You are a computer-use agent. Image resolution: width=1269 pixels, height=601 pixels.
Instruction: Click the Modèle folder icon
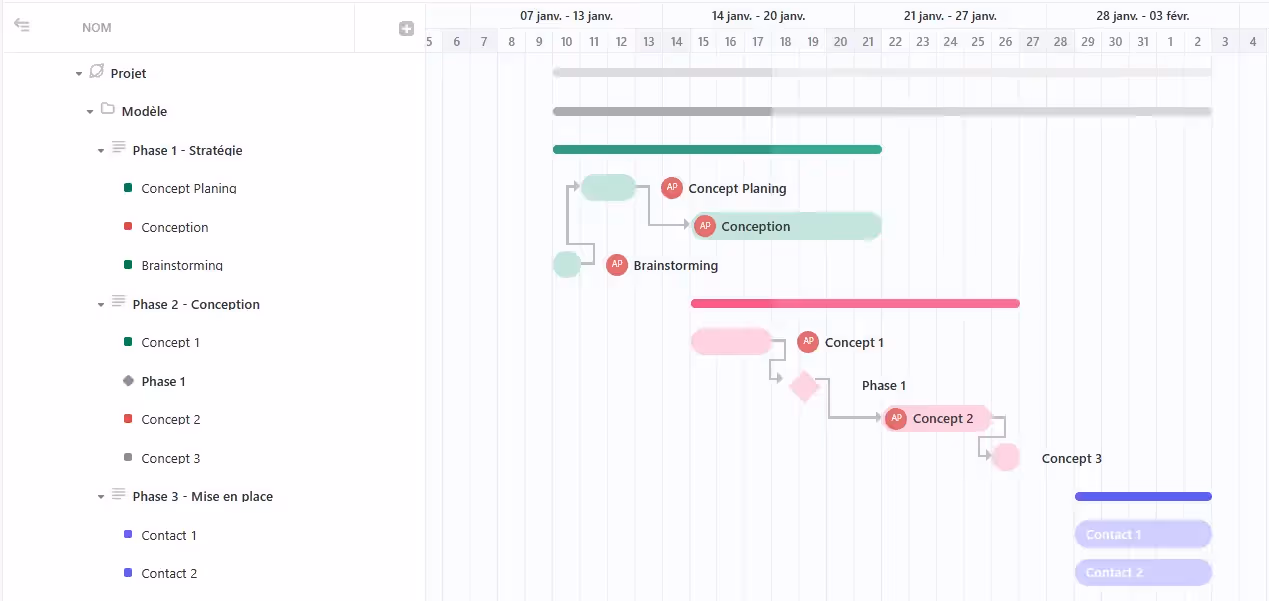[x=108, y=110]
